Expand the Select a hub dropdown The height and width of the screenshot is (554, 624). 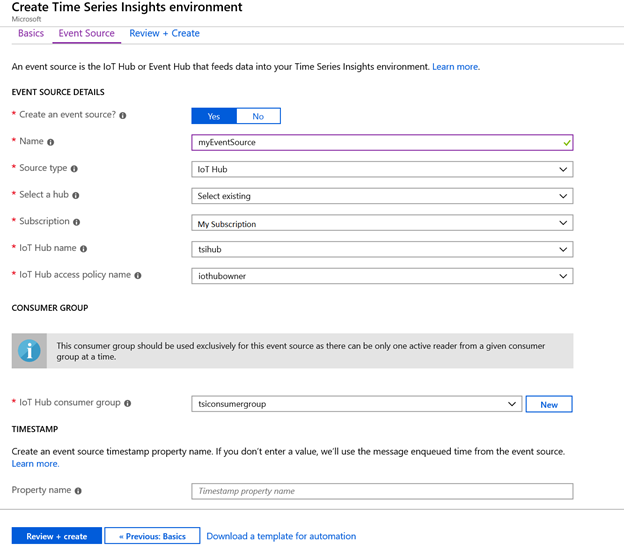(382, 196)
